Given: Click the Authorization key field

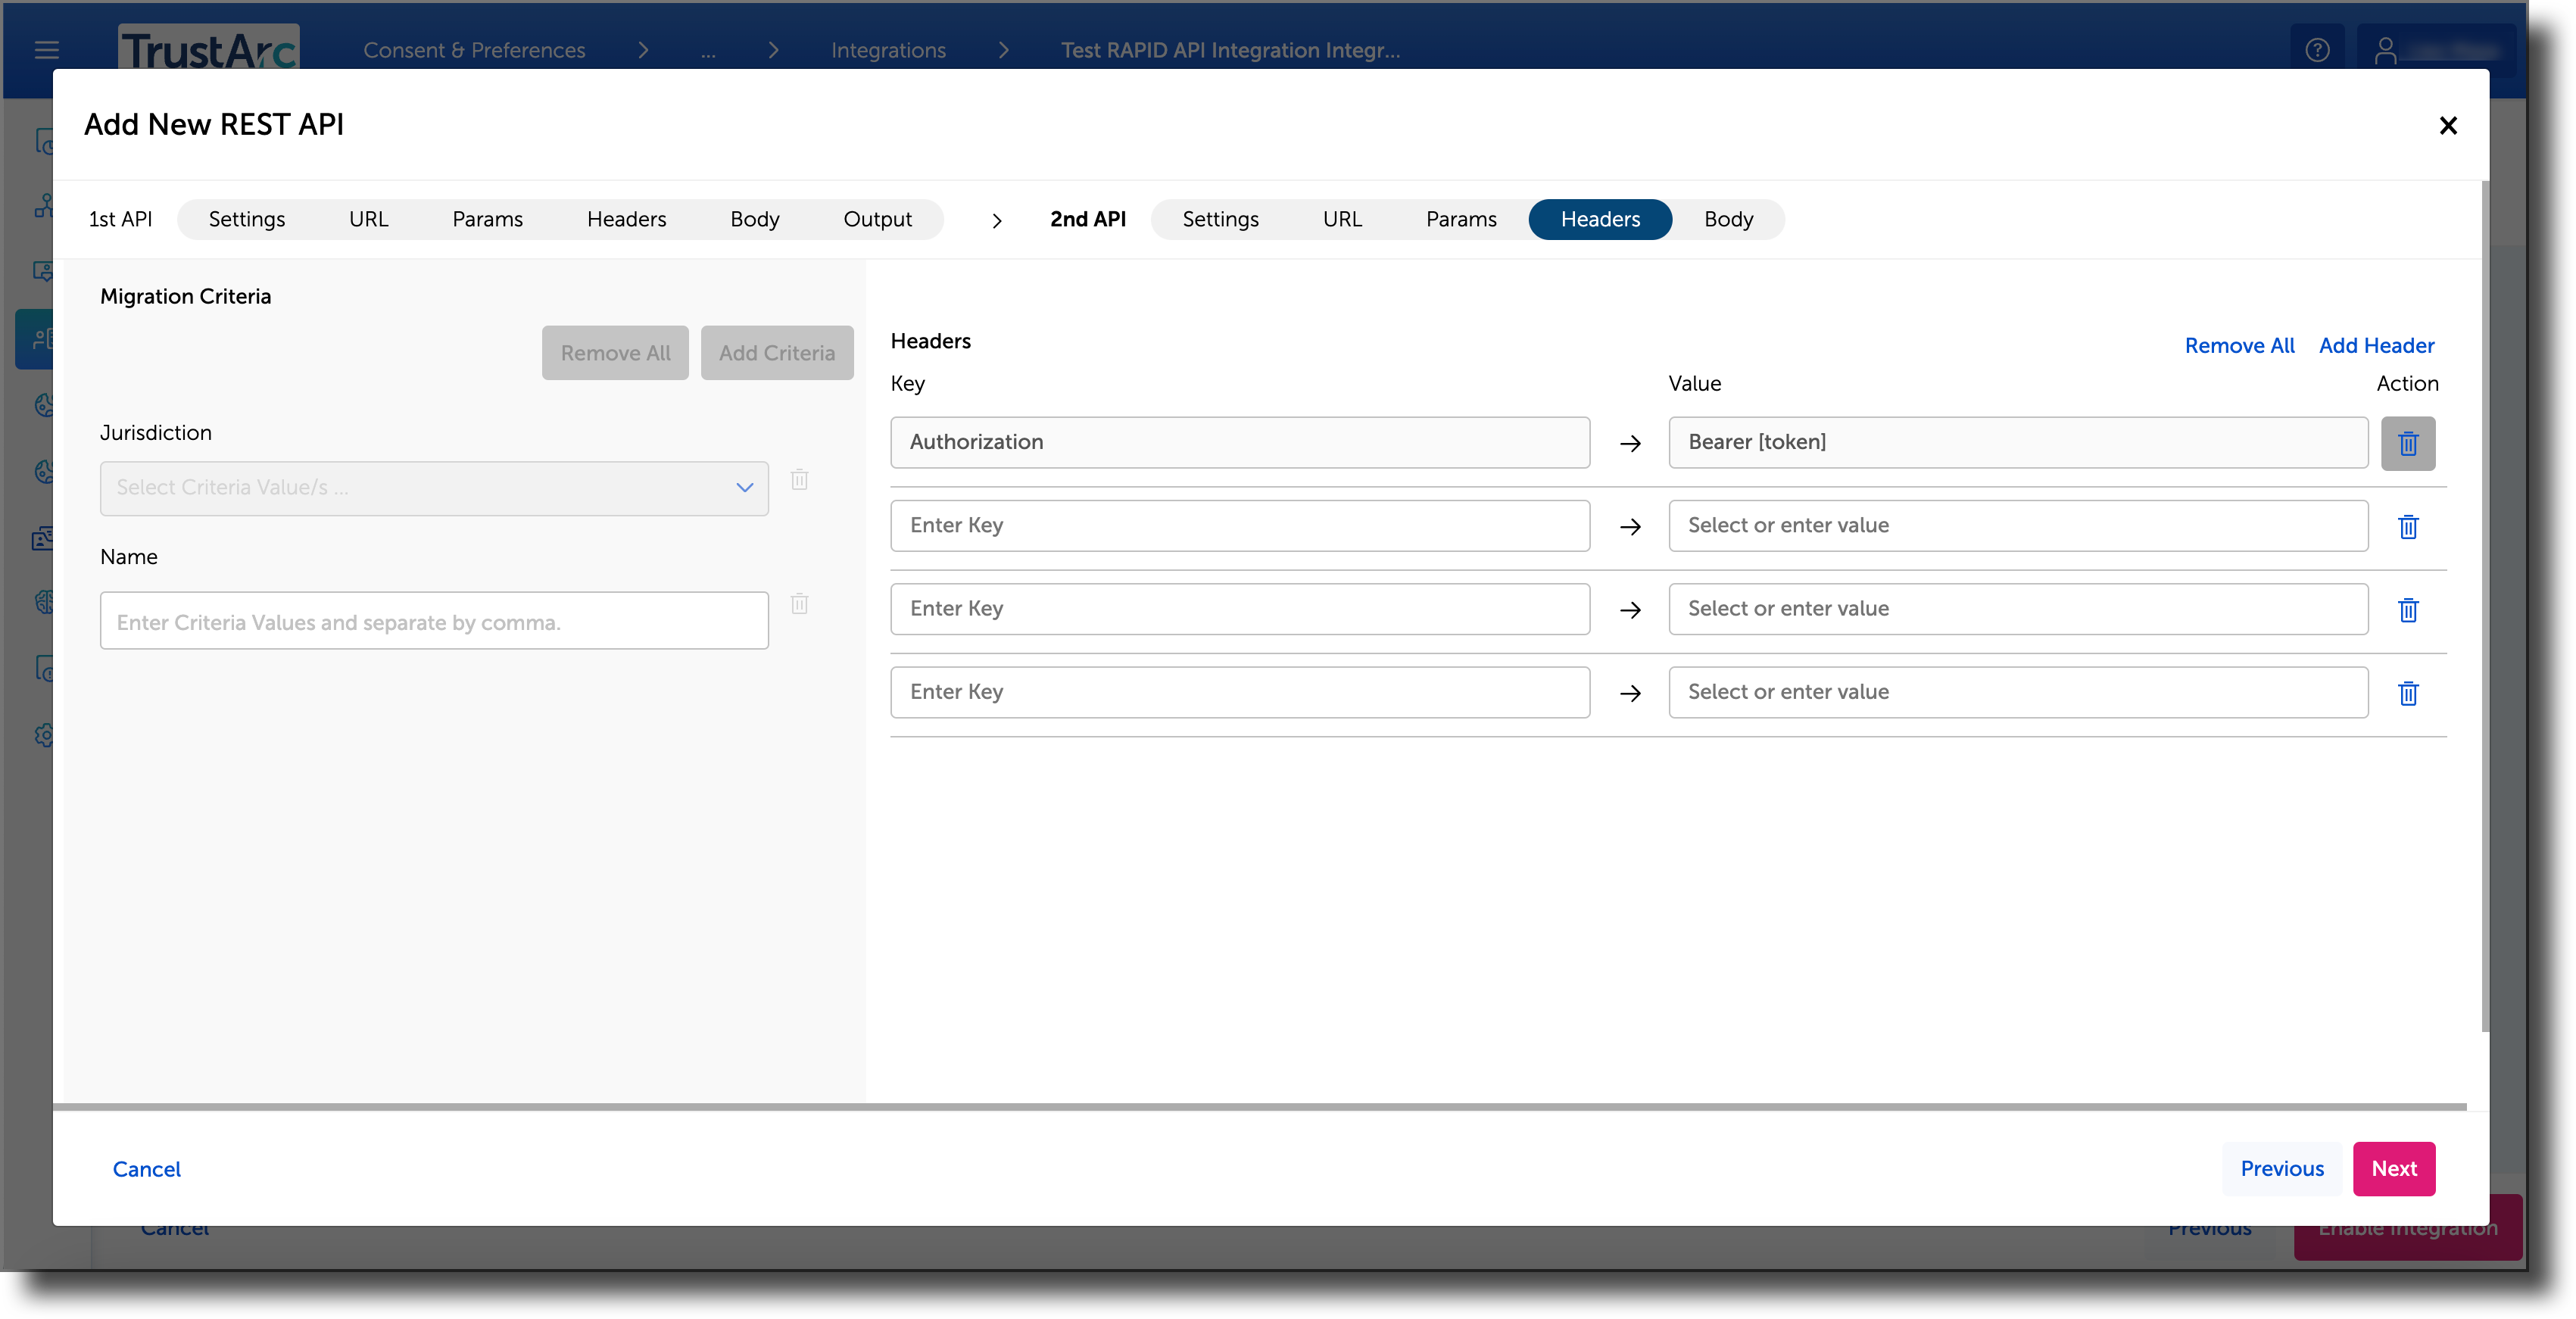Looking at the screenshot, I should [x=1240, y=443].
